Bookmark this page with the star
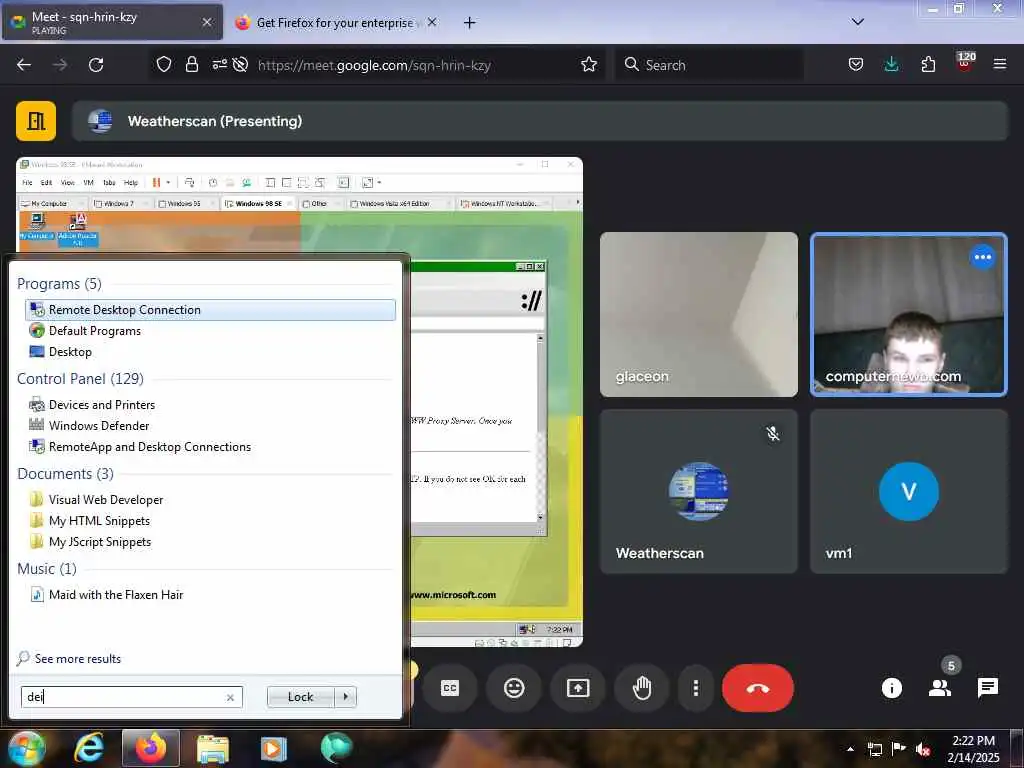 pyautogui.click(x=589, y=65)
